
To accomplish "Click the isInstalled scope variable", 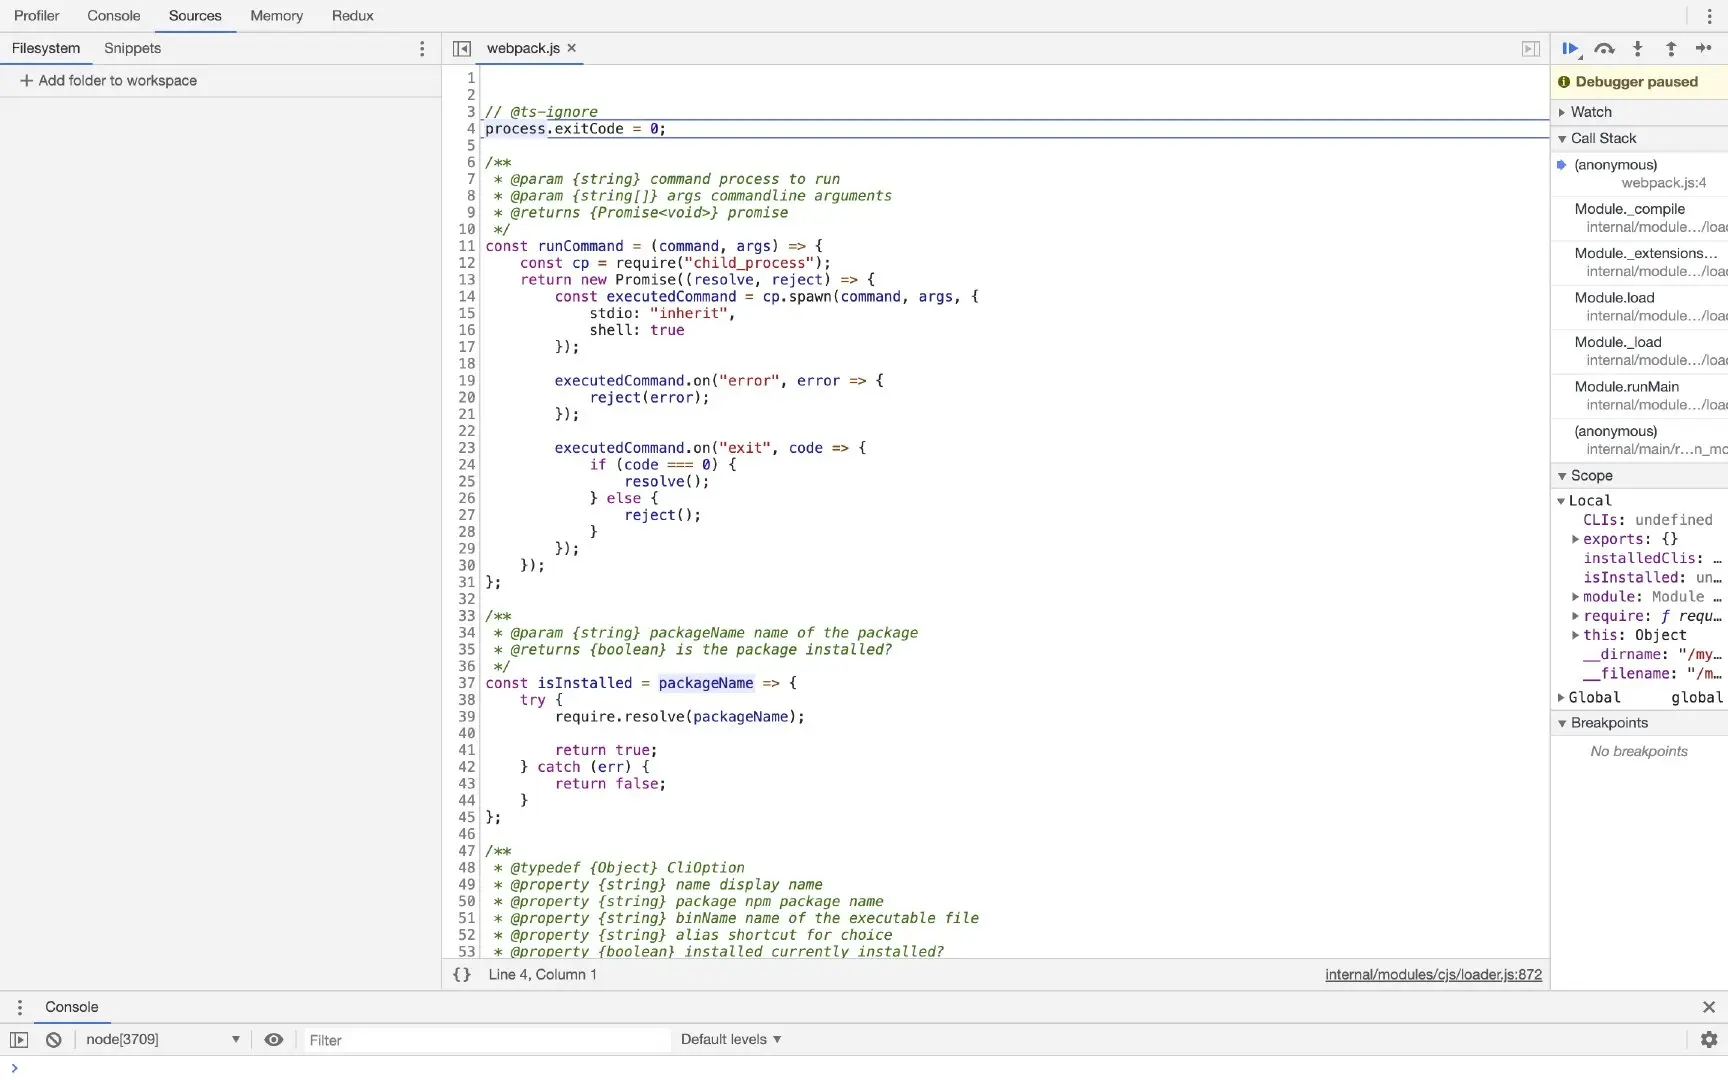I will [x=1651, y=577].
